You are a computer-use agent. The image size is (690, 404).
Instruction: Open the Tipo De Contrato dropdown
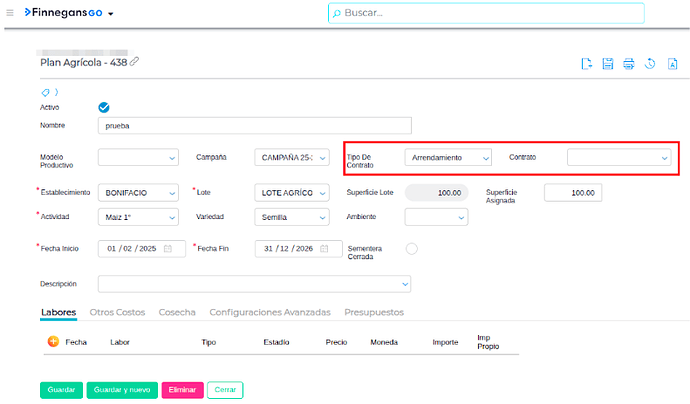(448, 158)
